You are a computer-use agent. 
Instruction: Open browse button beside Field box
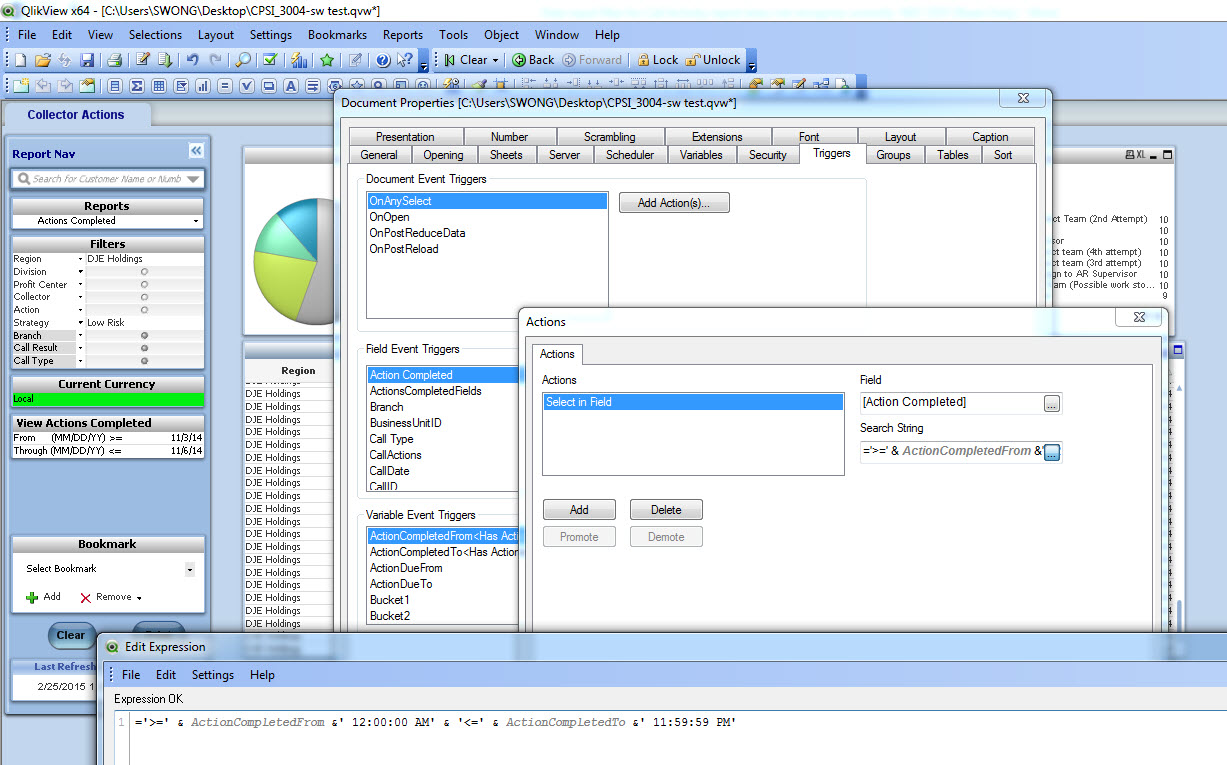click(x=1051, y=403)
